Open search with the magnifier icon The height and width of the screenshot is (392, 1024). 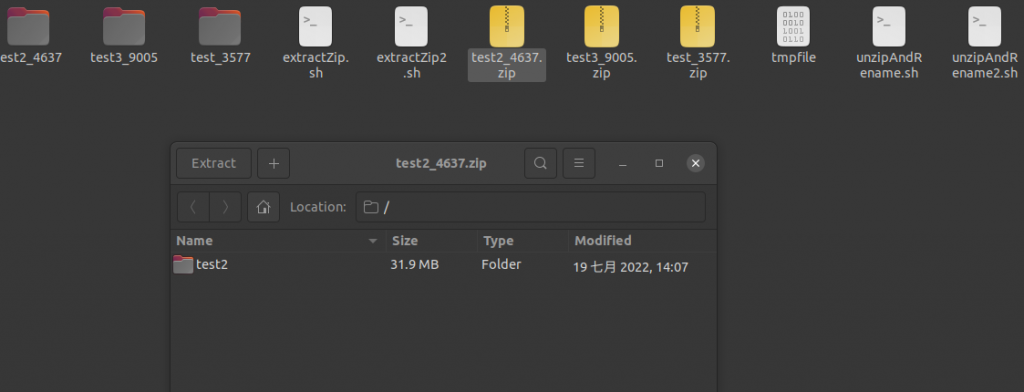(x=540, y=163)
